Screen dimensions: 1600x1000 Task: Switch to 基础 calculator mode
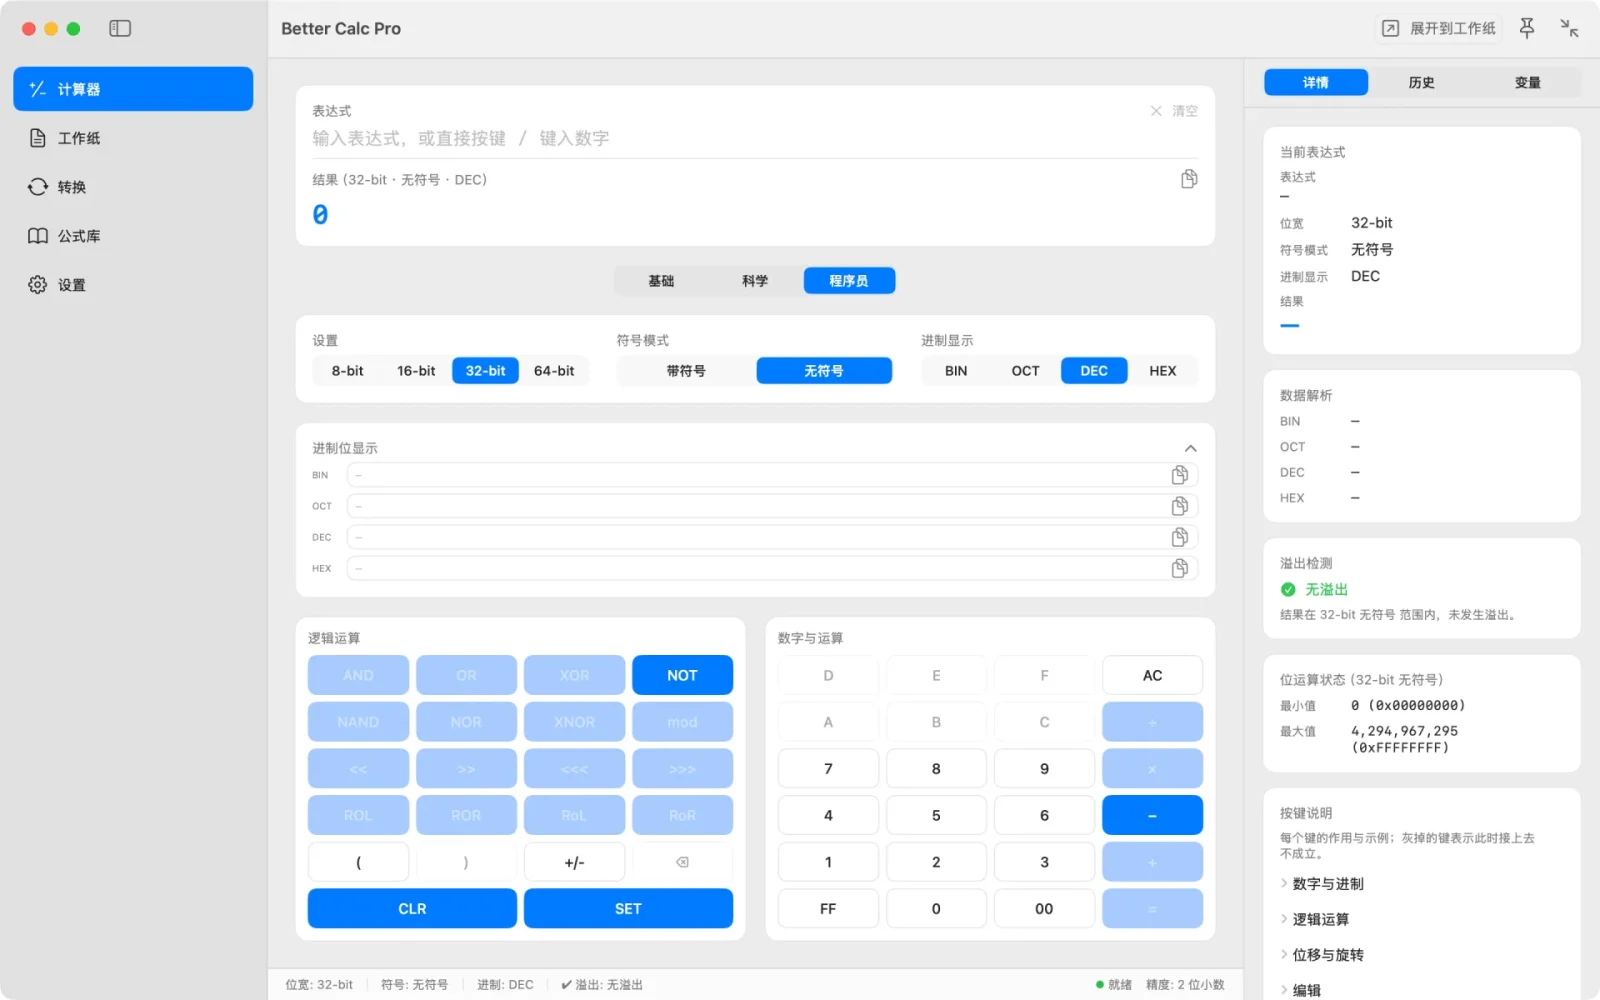661,281
